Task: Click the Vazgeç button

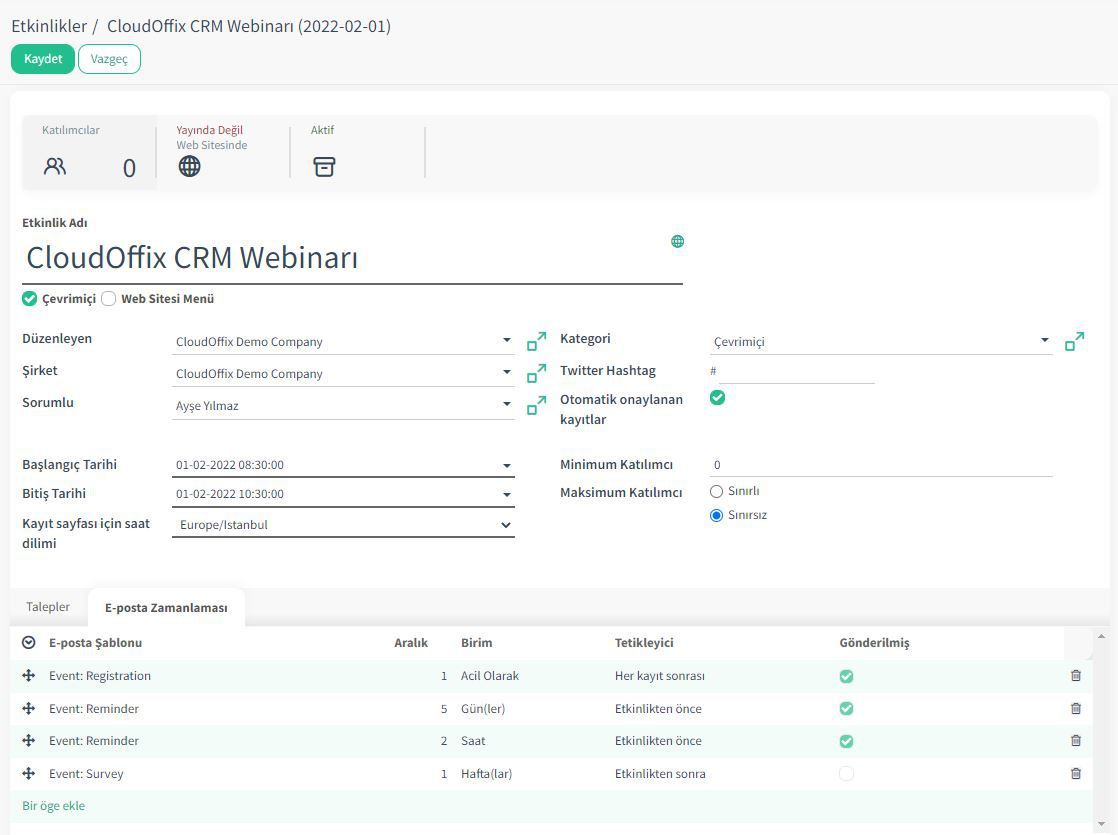Action: (109, 58)
